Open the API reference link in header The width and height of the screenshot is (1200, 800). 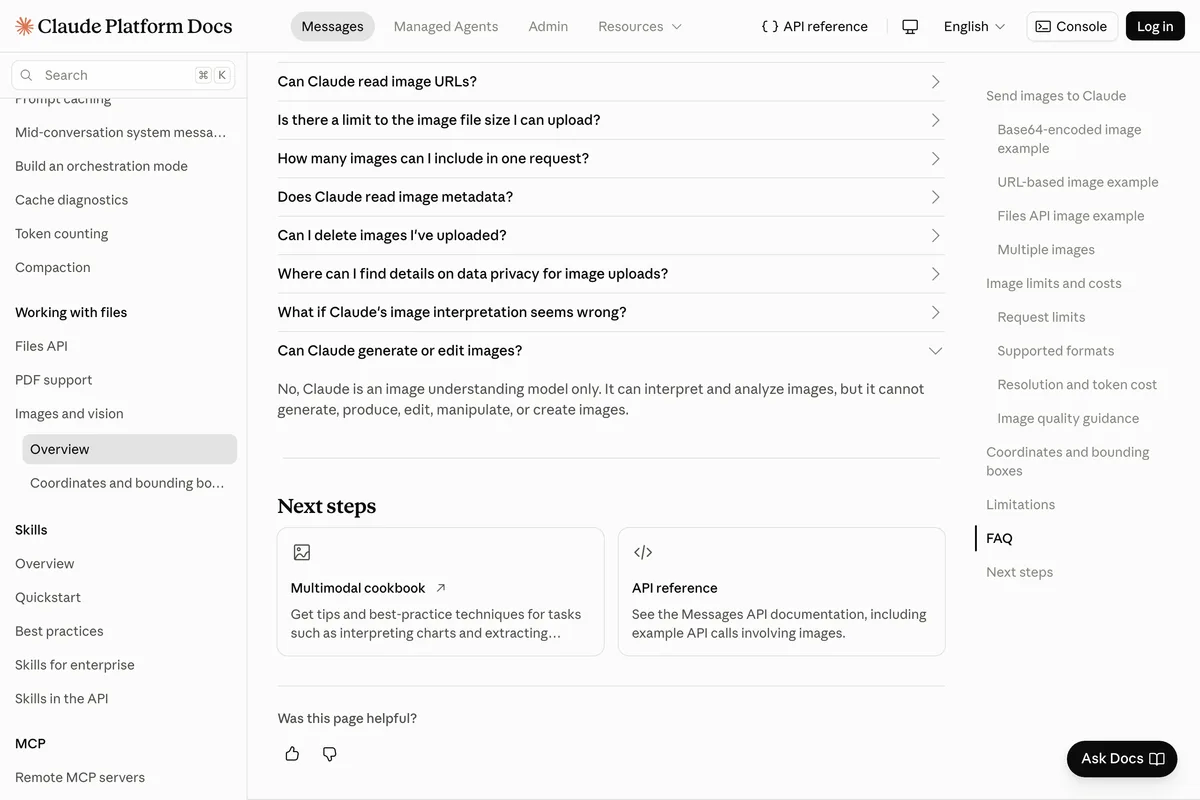pos(814,27)
